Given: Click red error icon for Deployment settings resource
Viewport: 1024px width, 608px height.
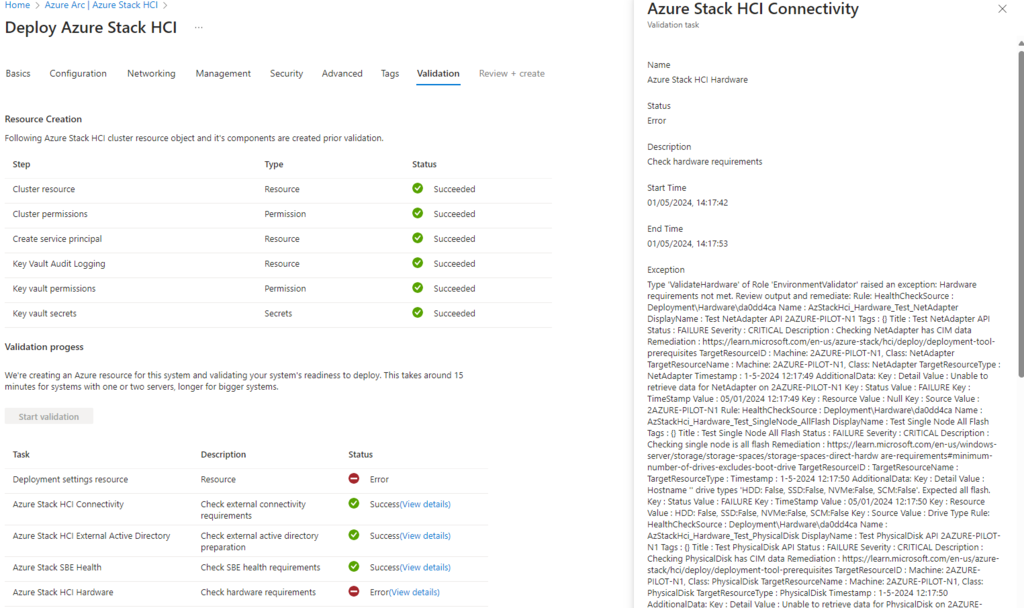Looking at the screenshot, I should pos(354,479).
